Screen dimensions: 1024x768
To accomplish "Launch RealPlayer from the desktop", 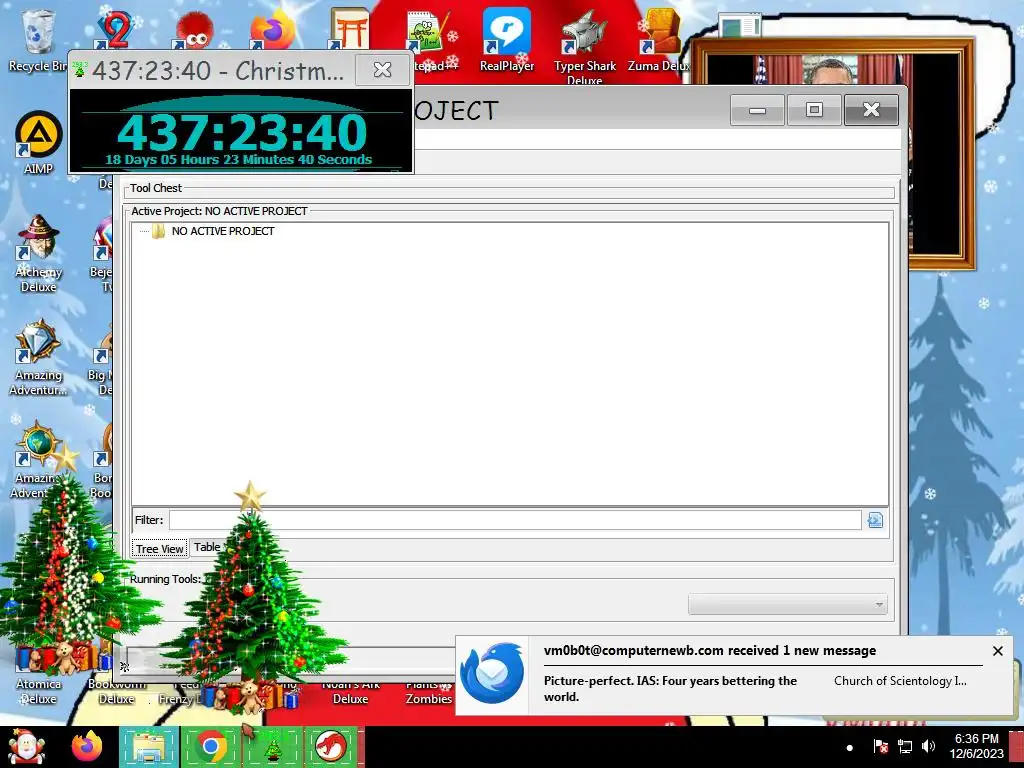I will tap(507, 39).
